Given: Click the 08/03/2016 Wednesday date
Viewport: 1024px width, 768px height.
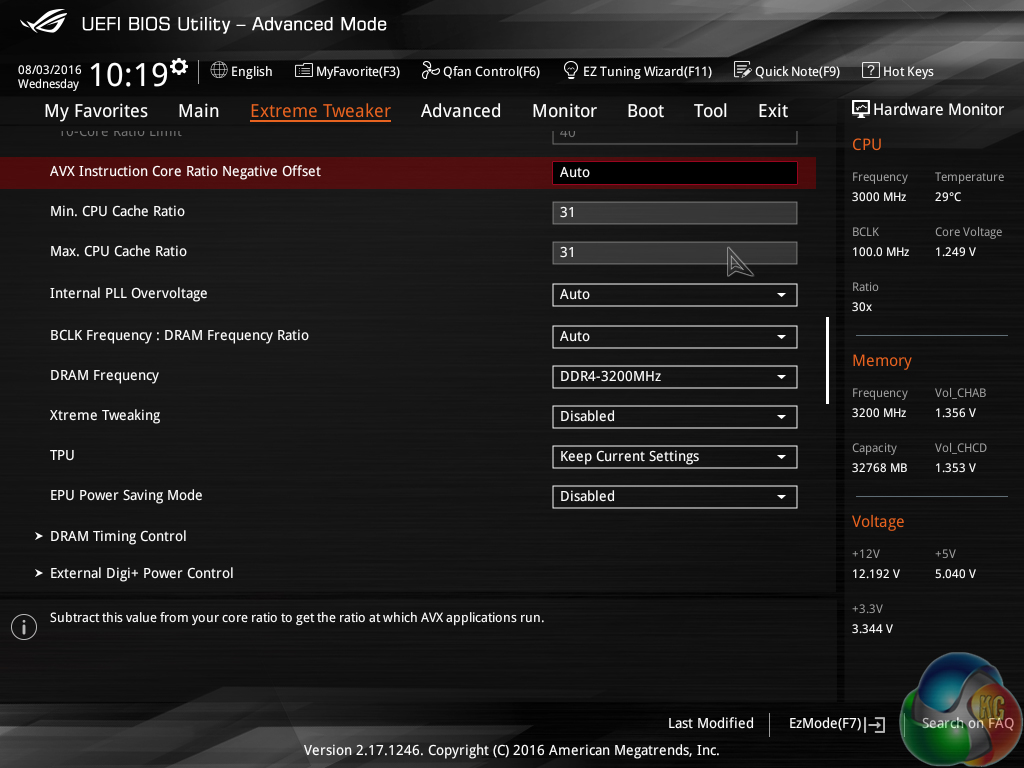Looking at the screenshot, I should tap(49, 76).
